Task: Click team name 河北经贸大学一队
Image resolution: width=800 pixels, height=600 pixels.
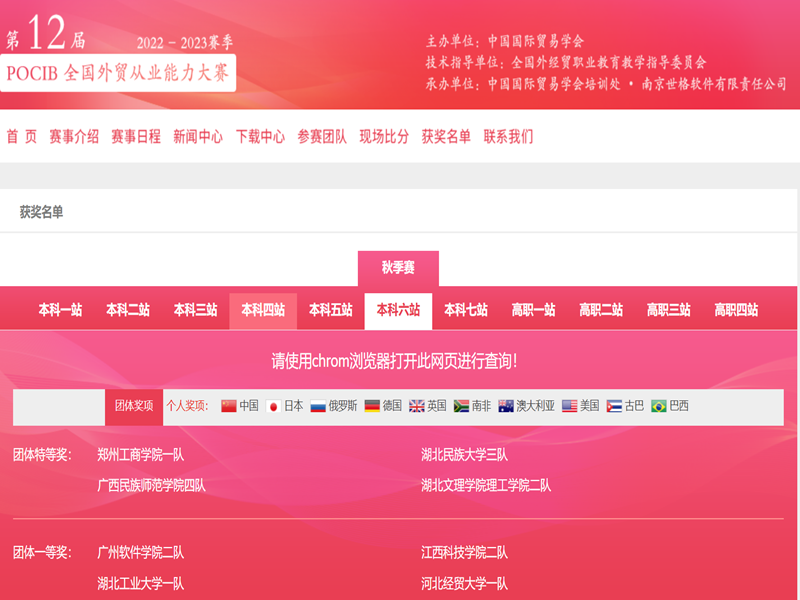Action: pos(465,584)
